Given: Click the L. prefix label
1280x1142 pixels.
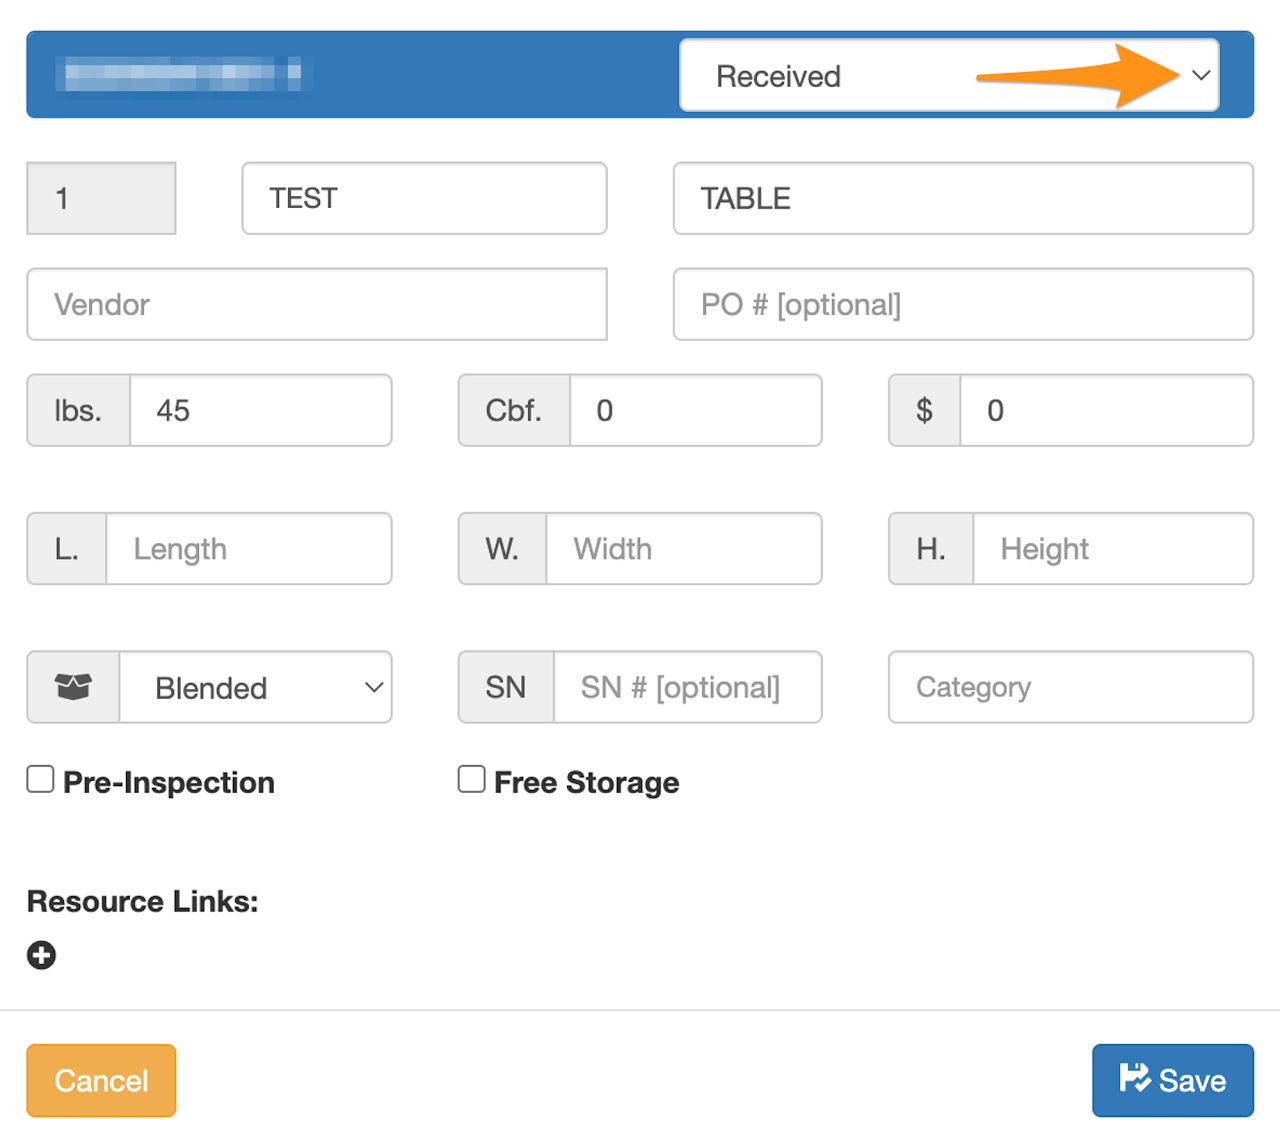Looking at the screenshot, I should [67, 549].
